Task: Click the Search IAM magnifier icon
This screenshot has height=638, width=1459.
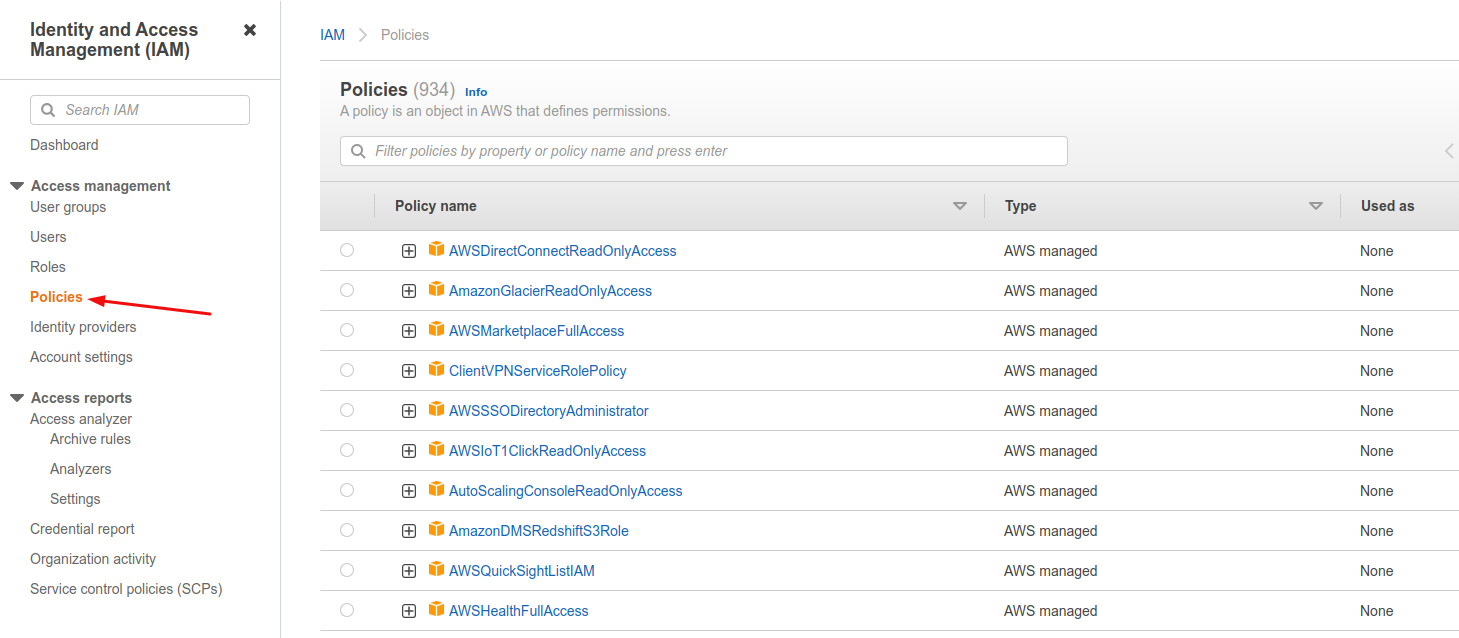Action: point(48,110)
